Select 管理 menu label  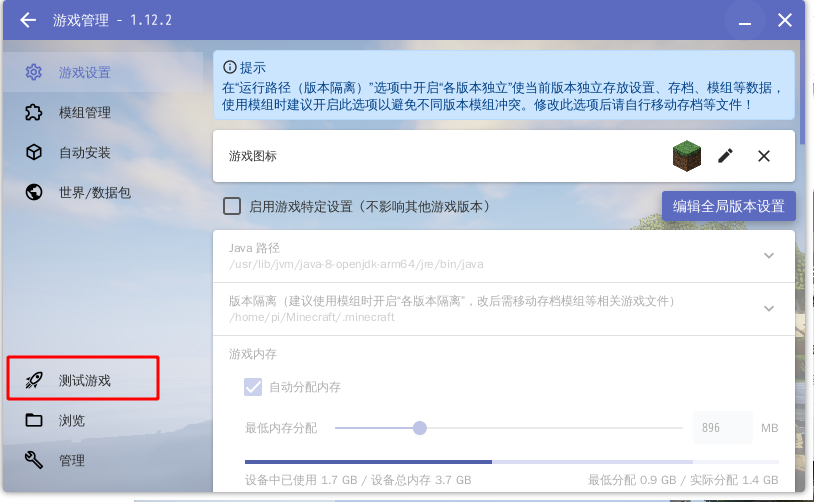coord(72,460)
